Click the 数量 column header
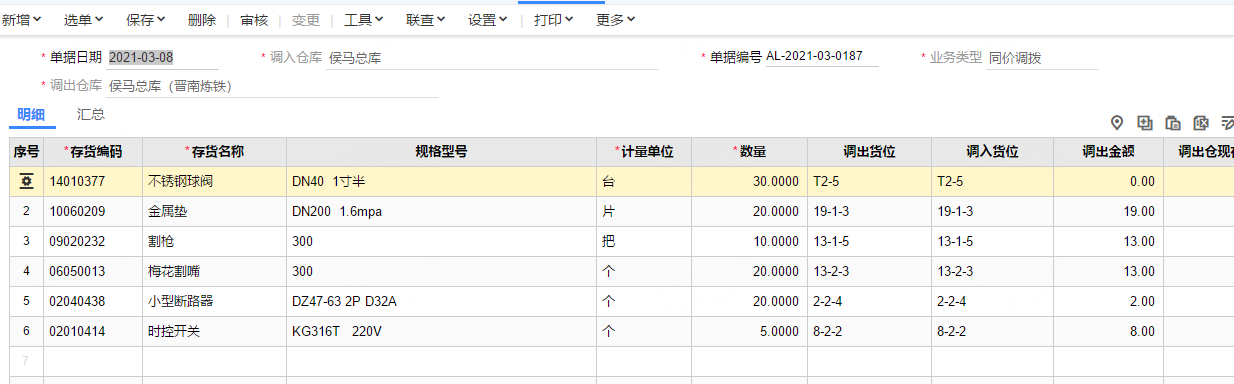This screenshot has width=1234, height=384. (x=749, y=152)
